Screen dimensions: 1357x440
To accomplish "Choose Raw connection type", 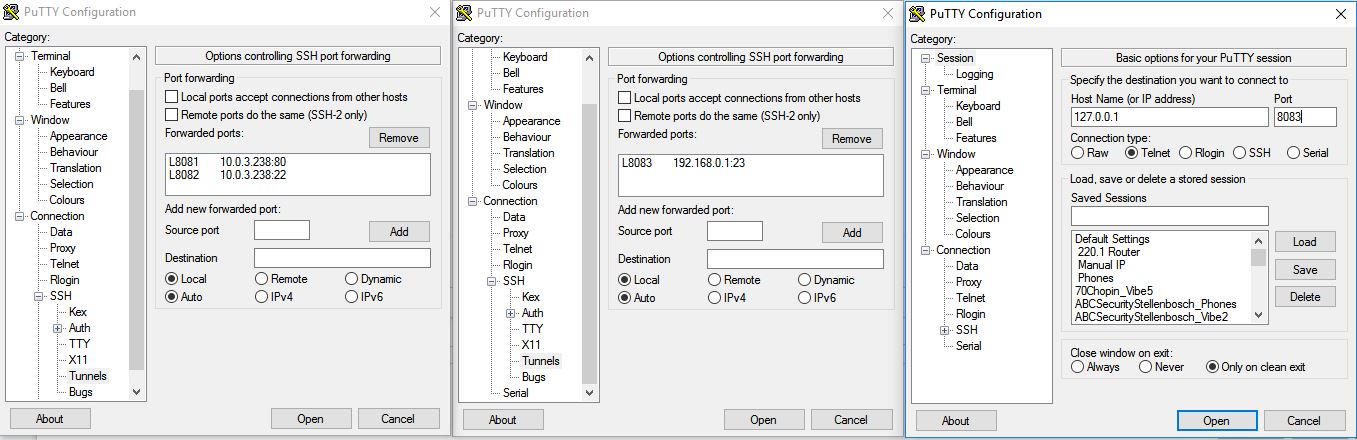I will [1078, 153].
